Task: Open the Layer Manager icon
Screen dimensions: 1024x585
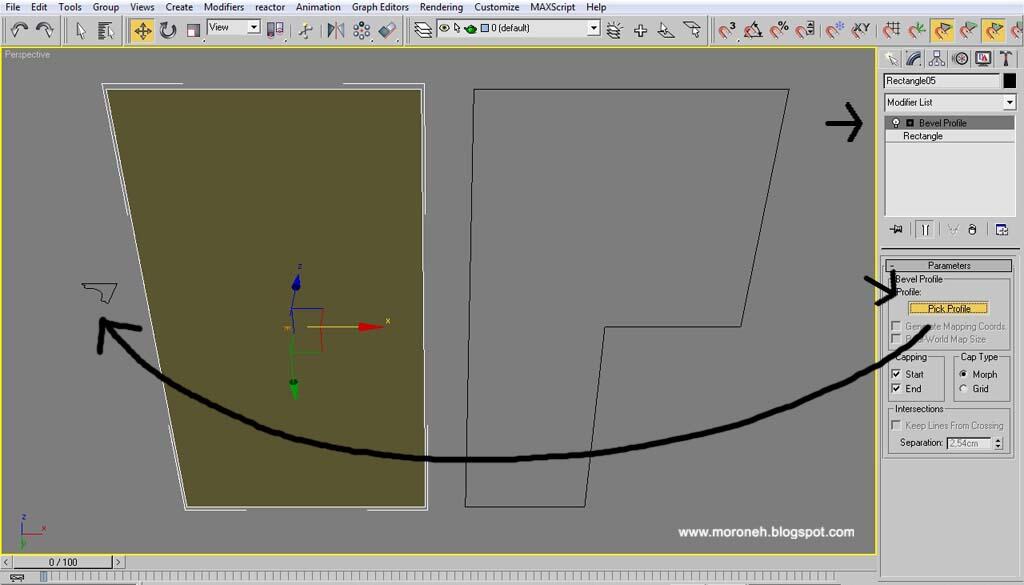Action: (424, 30)
